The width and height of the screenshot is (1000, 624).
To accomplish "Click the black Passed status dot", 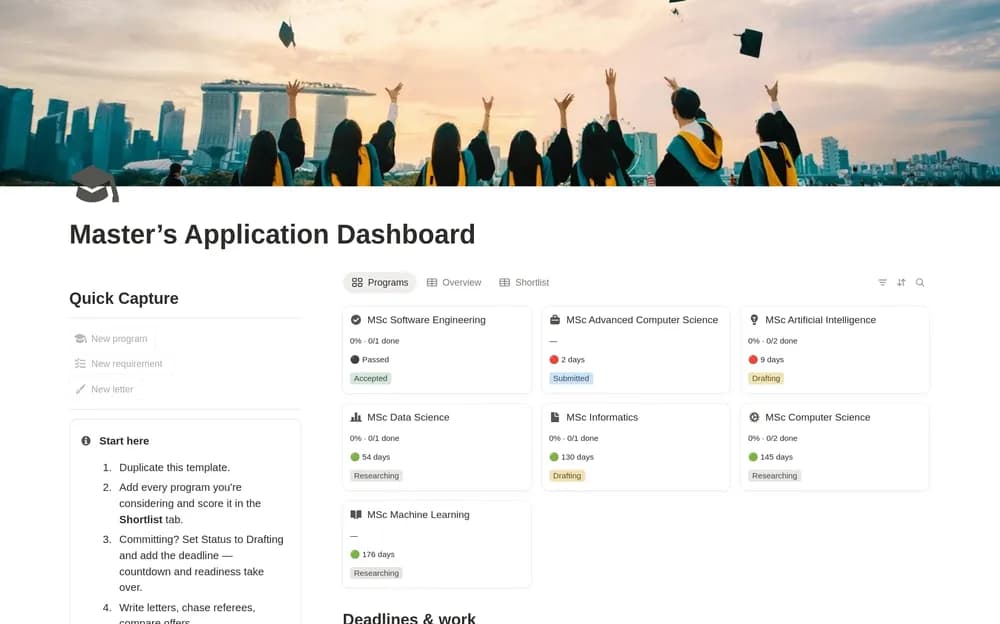I will pos(355,359).
